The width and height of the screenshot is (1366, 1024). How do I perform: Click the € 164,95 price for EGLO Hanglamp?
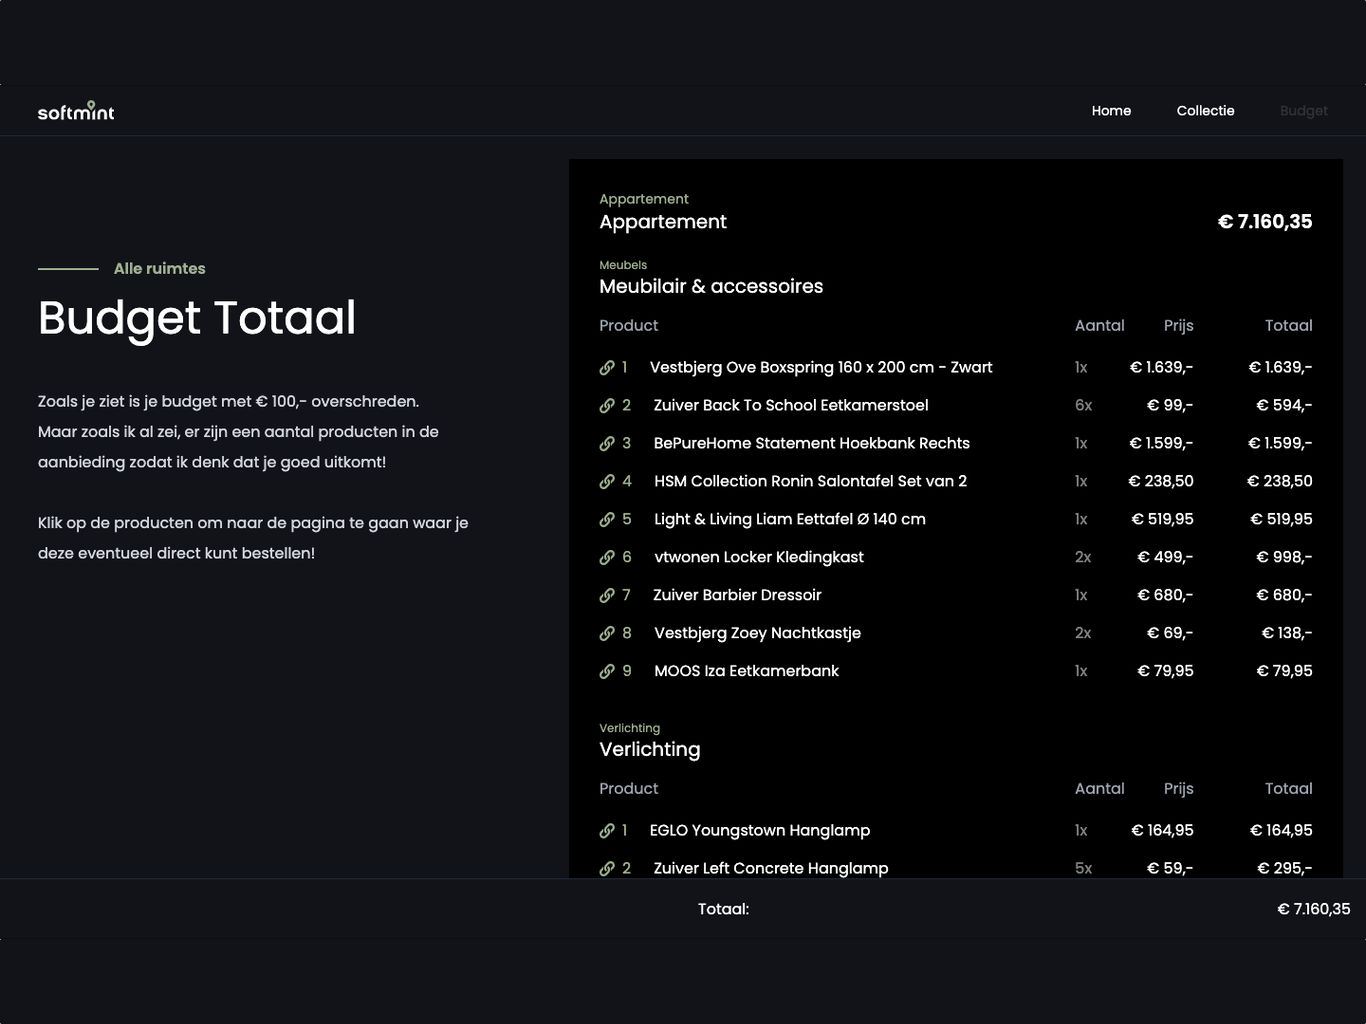(1162, 830)
